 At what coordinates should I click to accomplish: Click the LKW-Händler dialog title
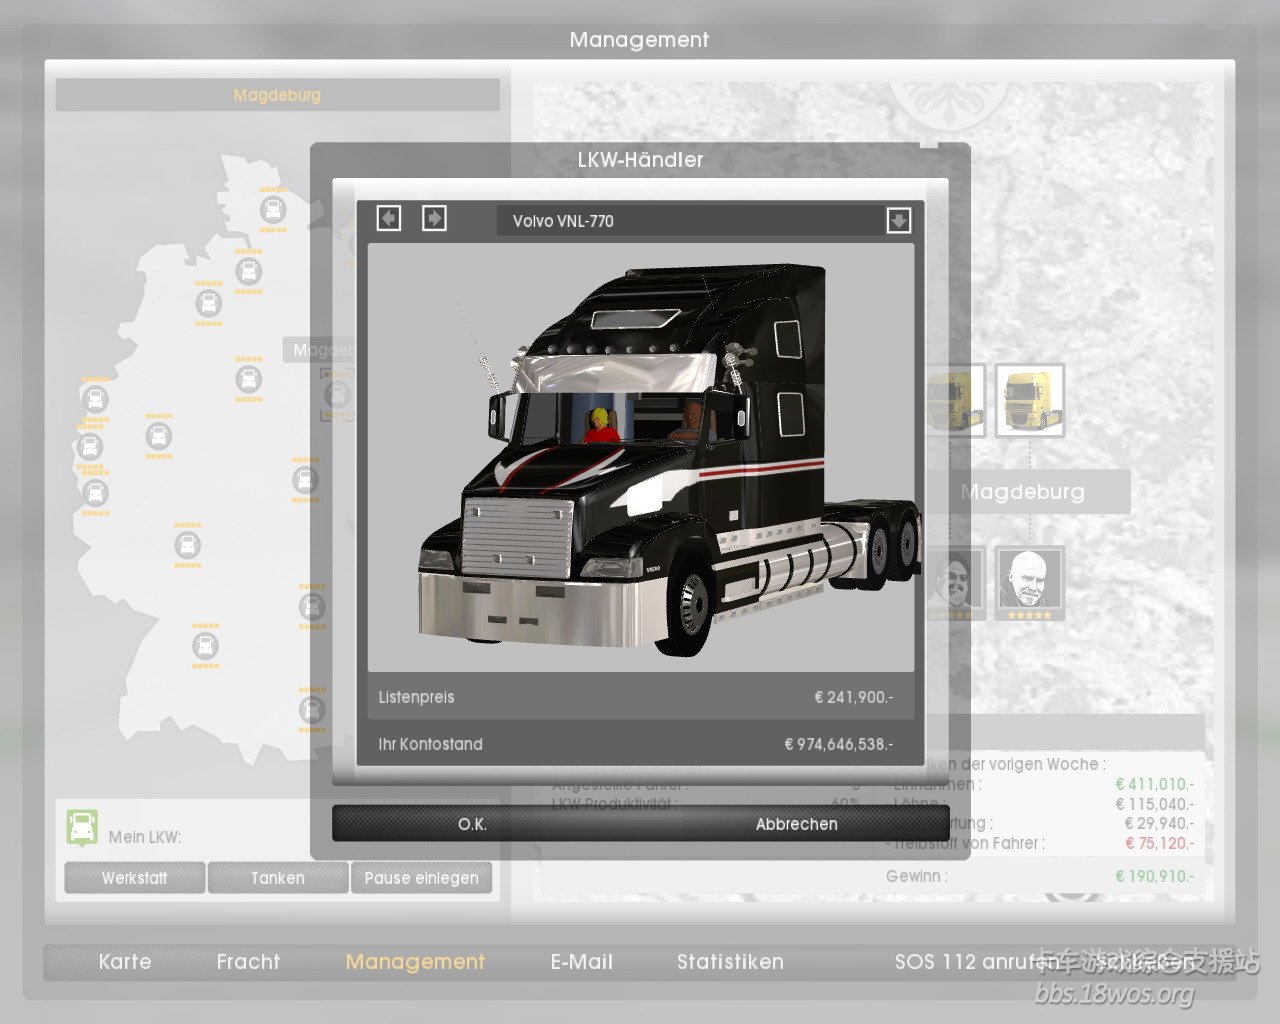pos(640,160)
